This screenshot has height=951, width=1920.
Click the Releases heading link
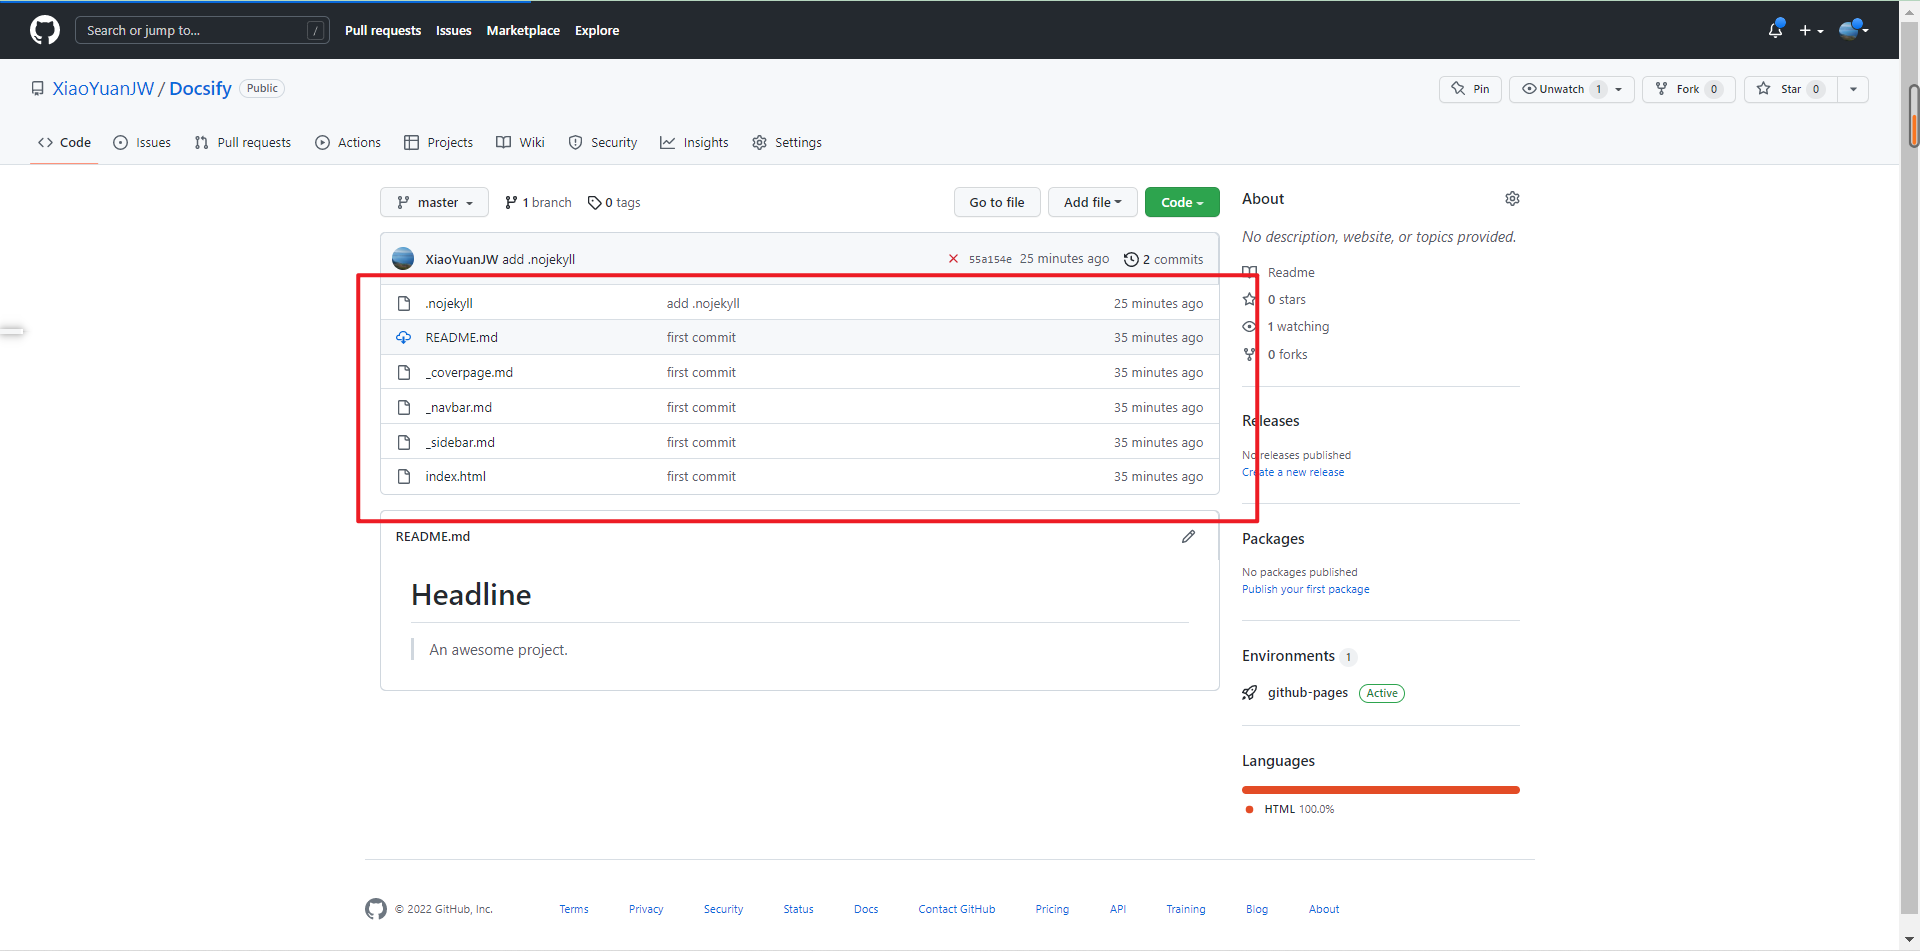pyautogui.click(x=1271, y=421)
